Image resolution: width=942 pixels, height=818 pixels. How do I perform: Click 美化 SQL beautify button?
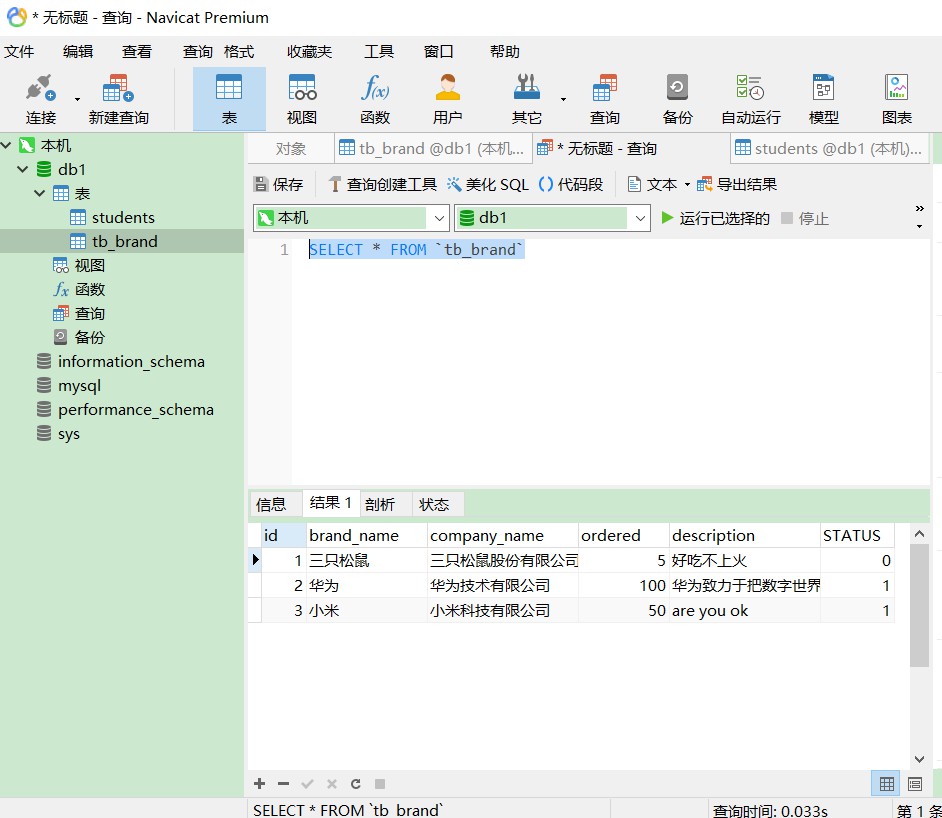(x=487, y=184)
